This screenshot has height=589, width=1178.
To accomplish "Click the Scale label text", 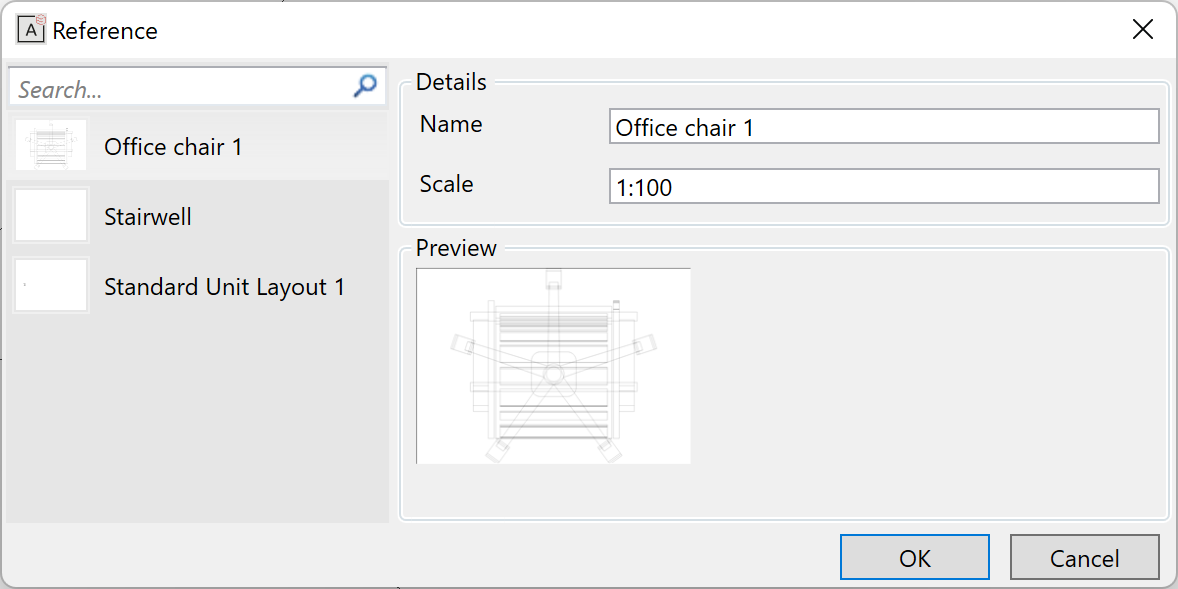I will point(447,184).
